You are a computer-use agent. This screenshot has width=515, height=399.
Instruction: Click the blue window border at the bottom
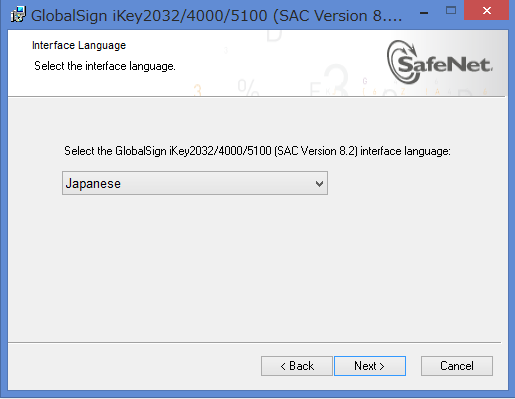(x=257, y=394)
